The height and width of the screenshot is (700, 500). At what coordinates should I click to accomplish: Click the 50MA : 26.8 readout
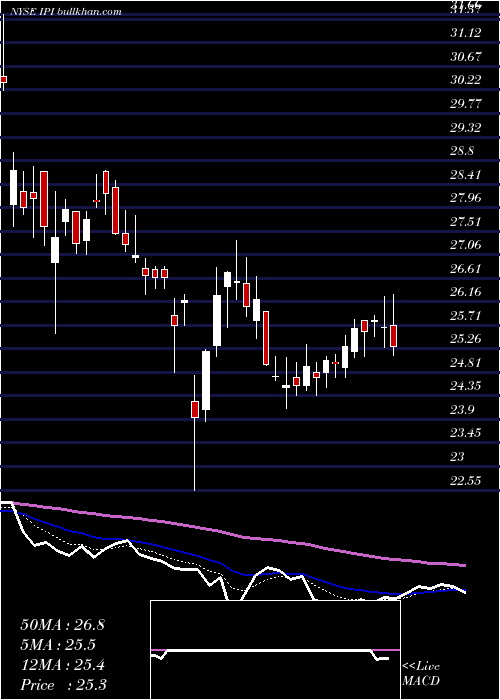click(62, 625)
